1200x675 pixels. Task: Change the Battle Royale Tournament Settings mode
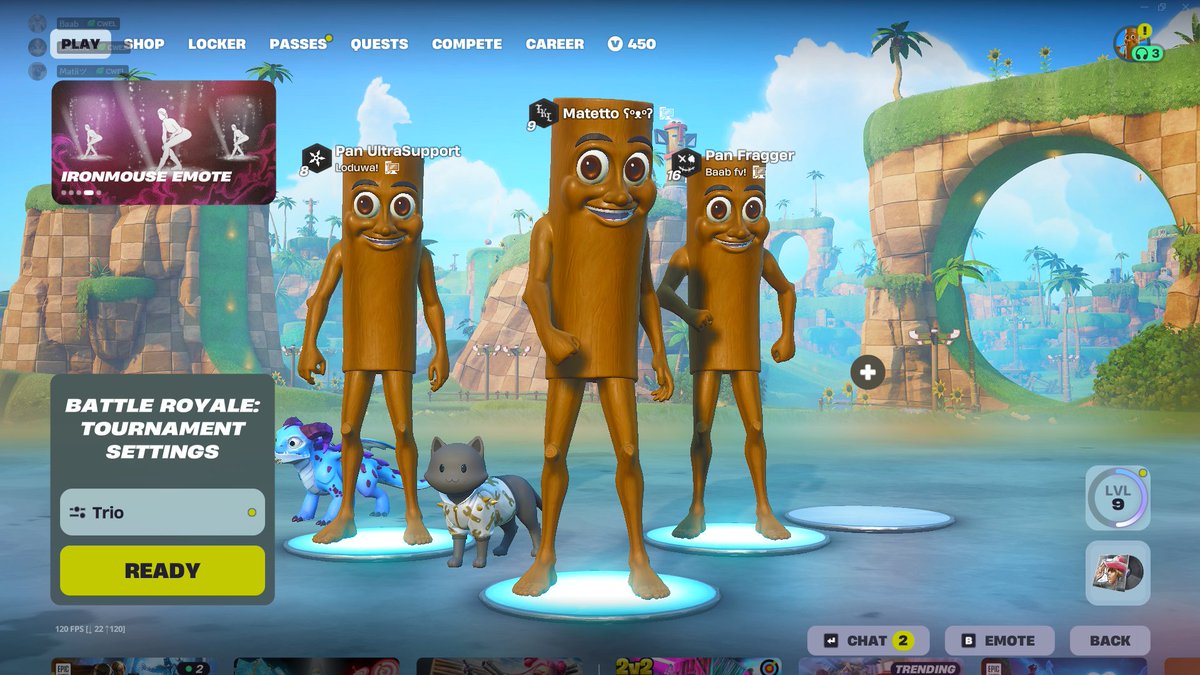point(162,428)
